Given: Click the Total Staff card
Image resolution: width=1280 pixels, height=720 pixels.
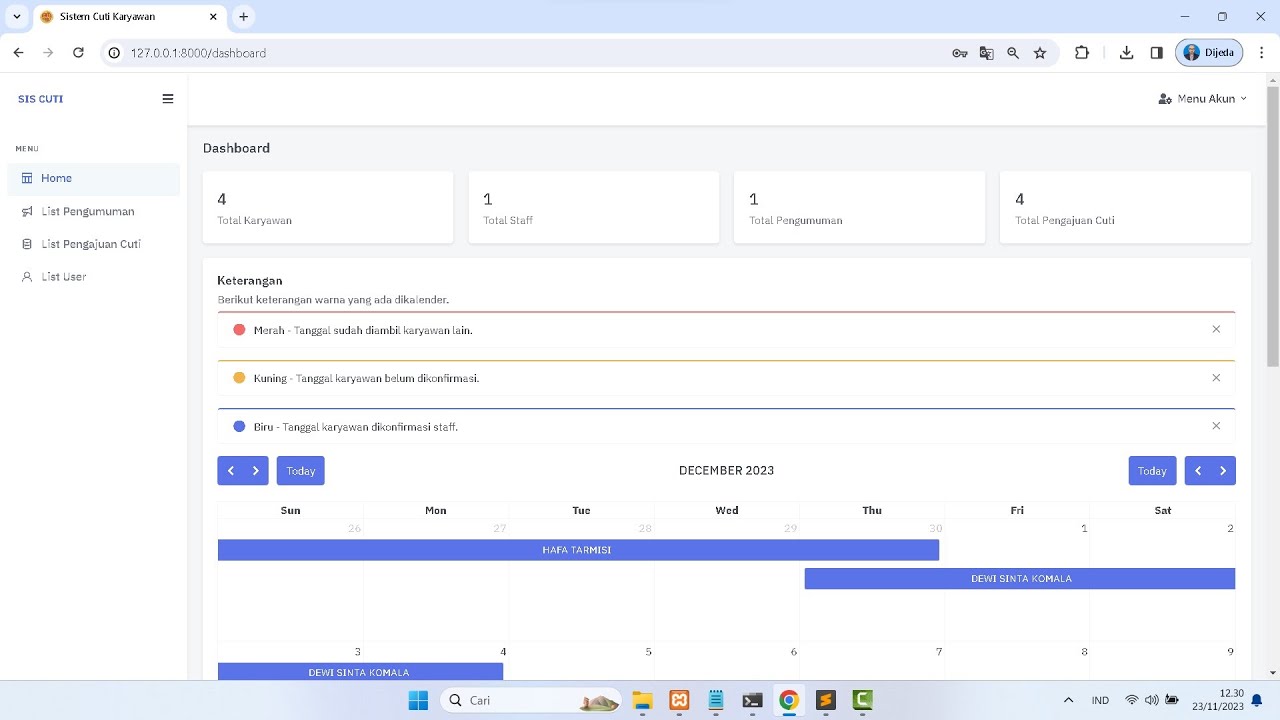Looking at the screenshot, I should pyautogui.click(x=594, y=207).
